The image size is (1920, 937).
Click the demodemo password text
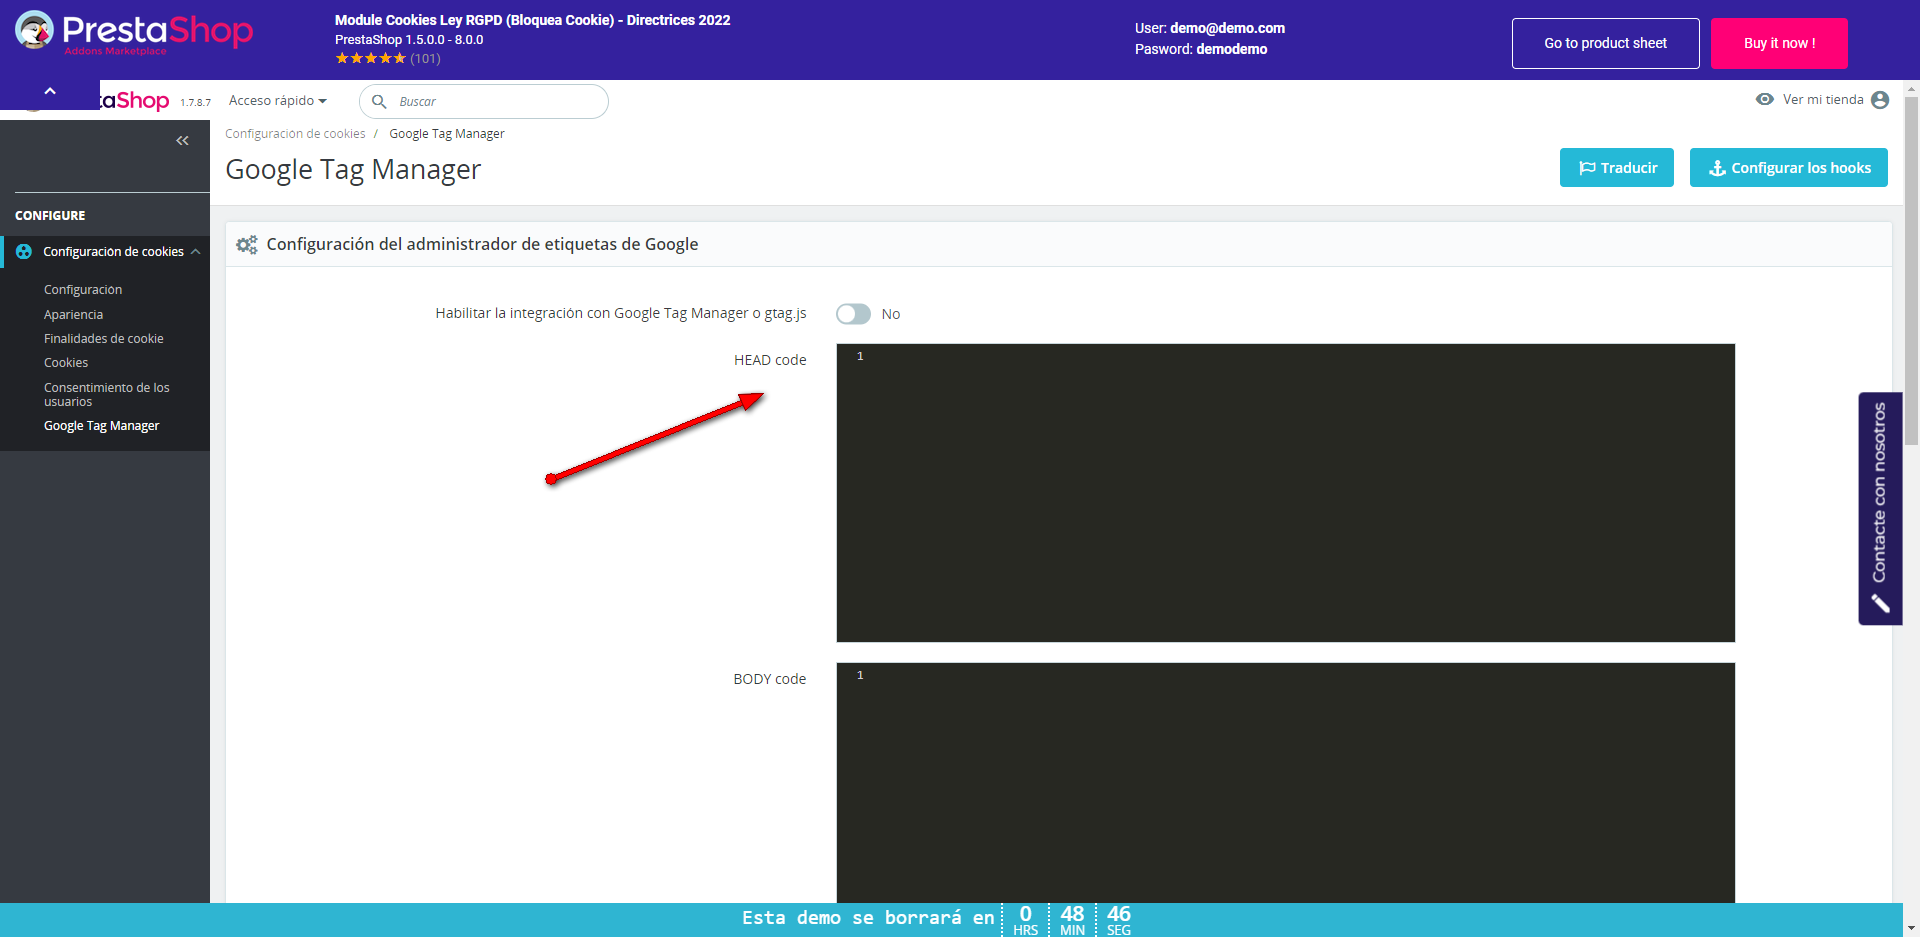1232,49
